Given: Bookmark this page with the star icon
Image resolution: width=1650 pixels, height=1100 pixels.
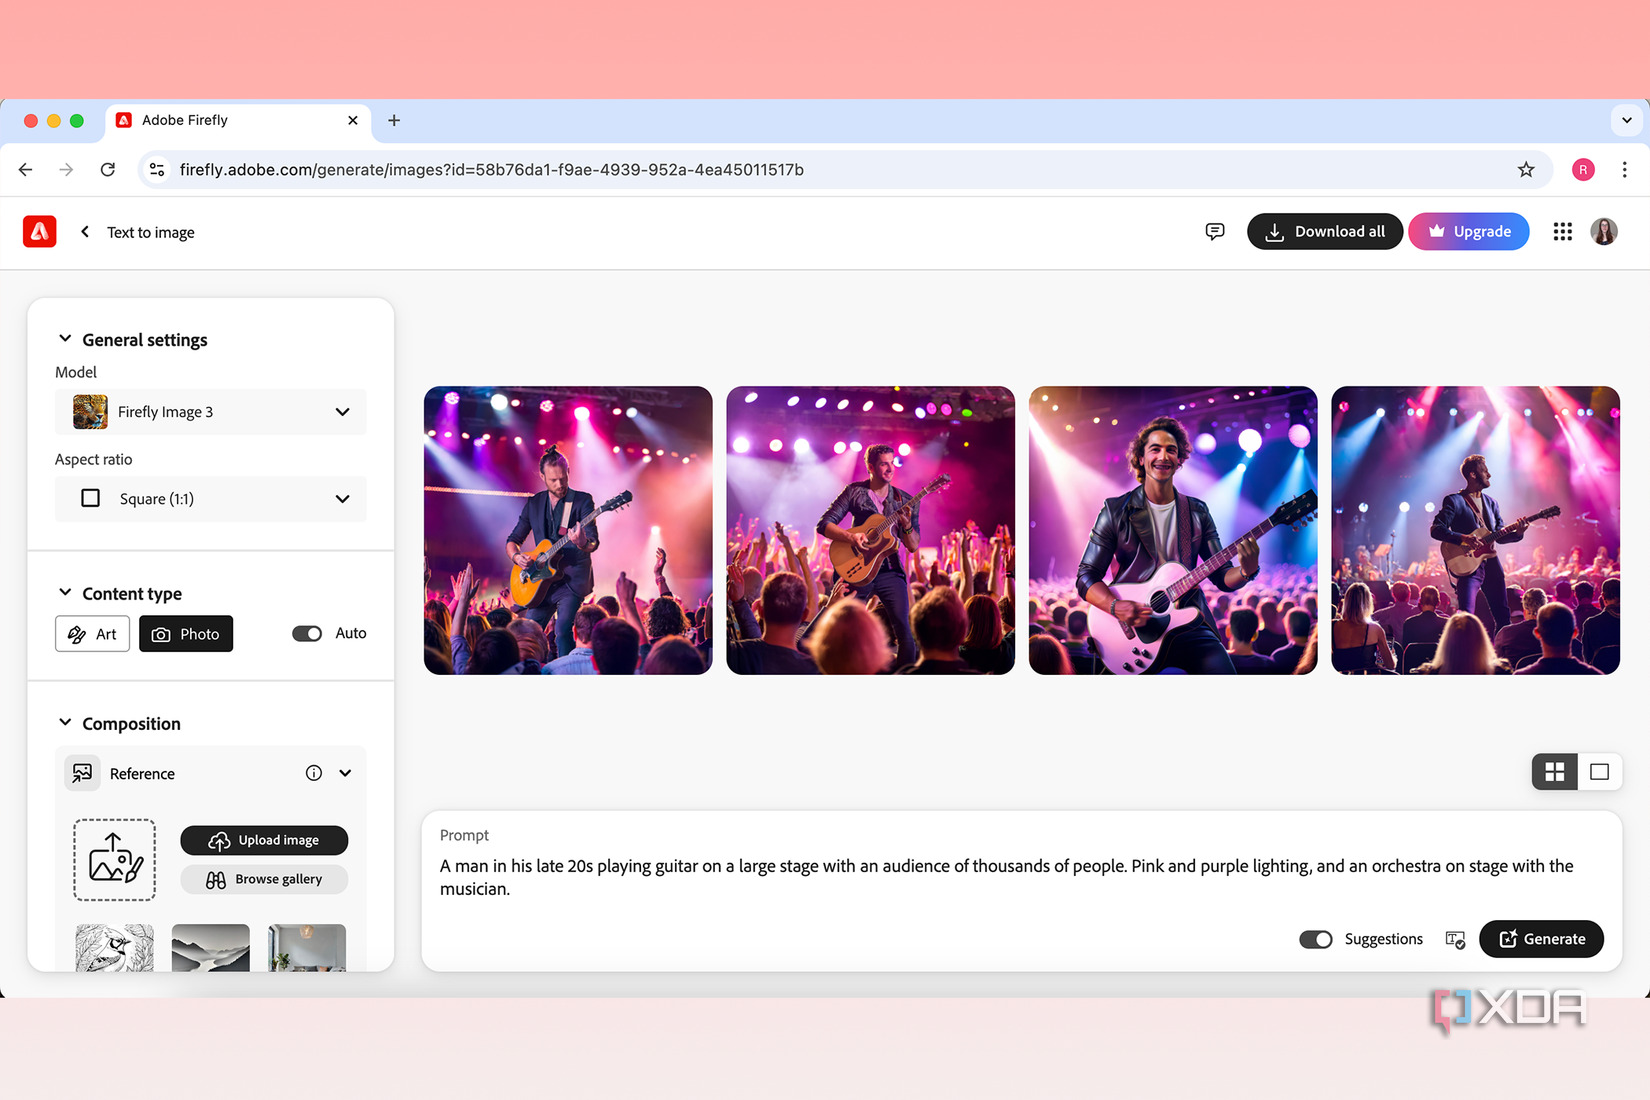Looking at the screenshot, I should 1526,170.
